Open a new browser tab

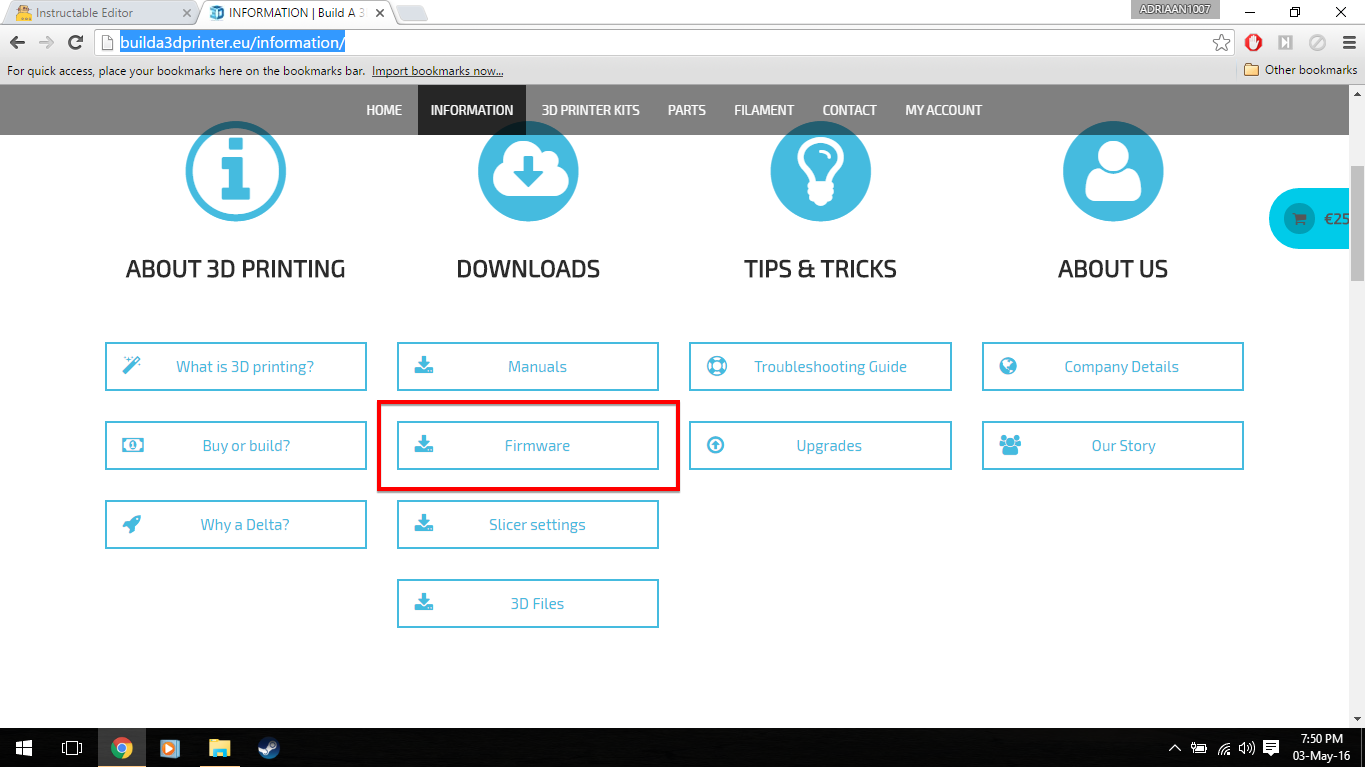411,13
